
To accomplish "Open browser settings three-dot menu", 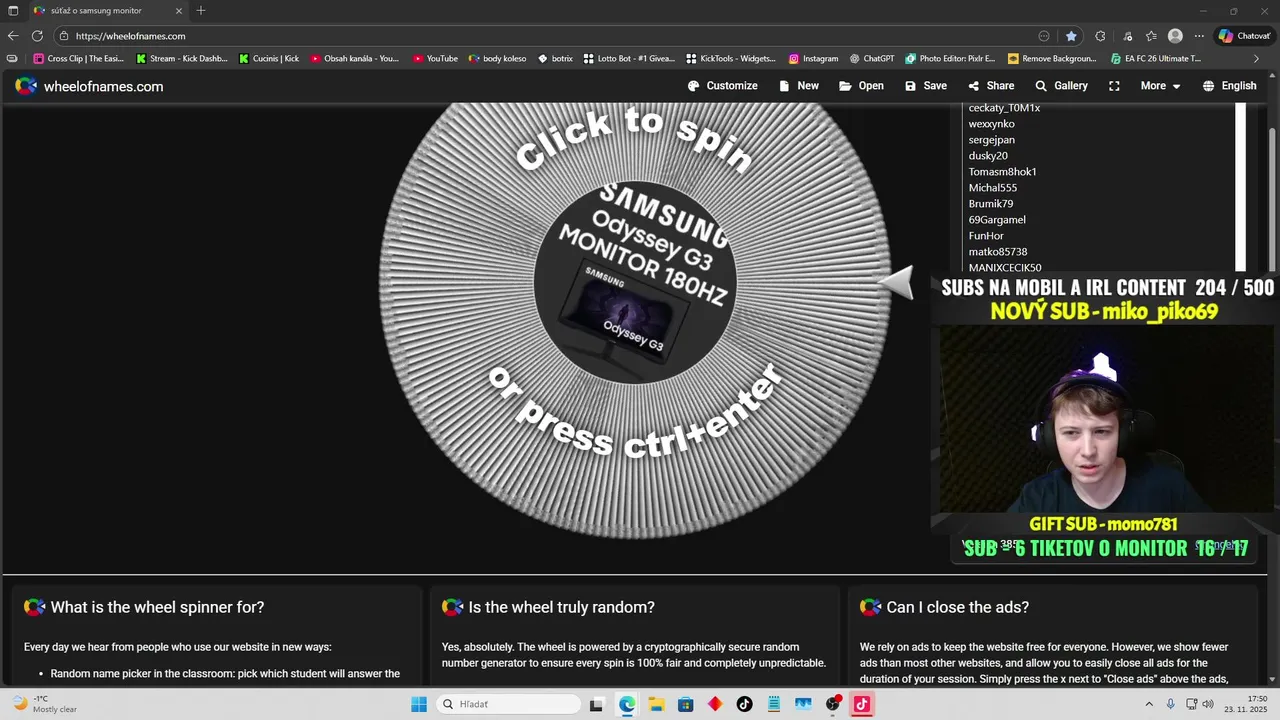I will tap(1199, 36).
